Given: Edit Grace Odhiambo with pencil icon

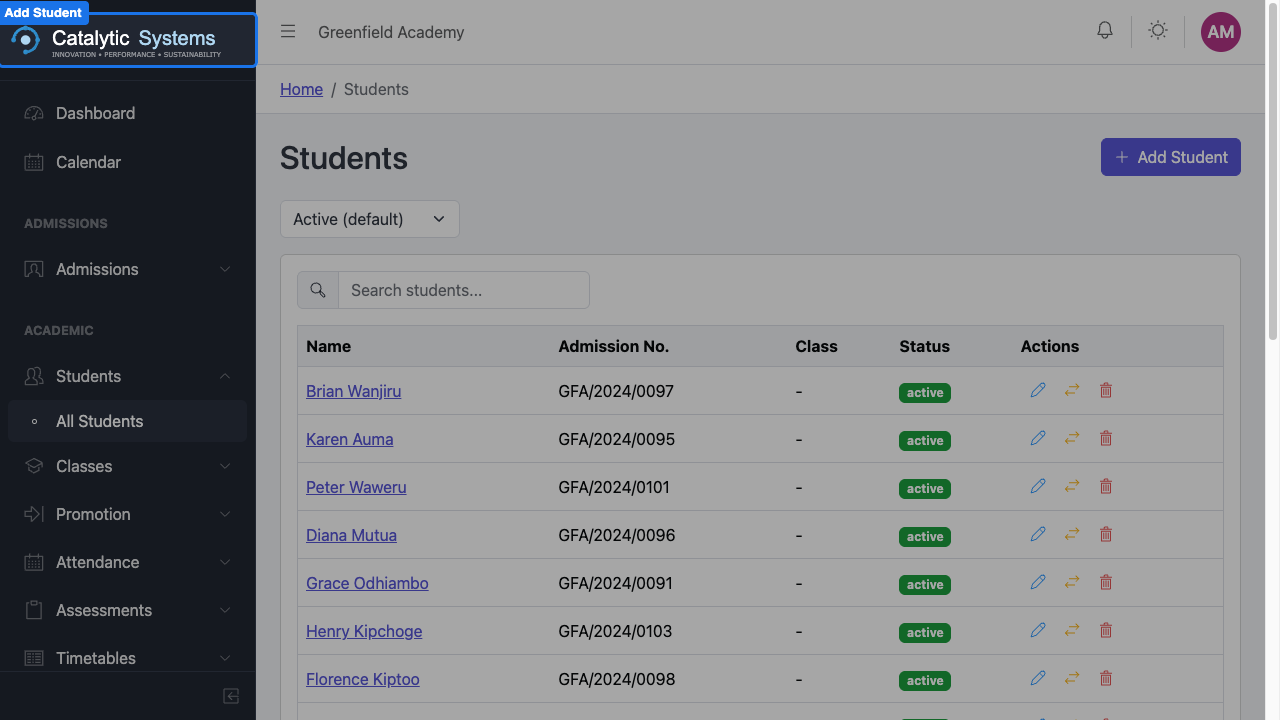Looking at the screenshot, I should (1038, 582).
